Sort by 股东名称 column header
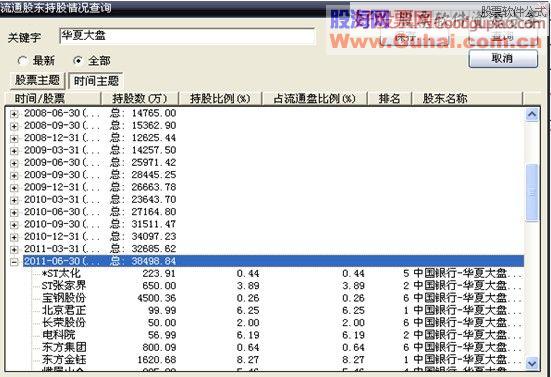The height and width of the screenshot is (377, 551). click(x=467, y=98)
